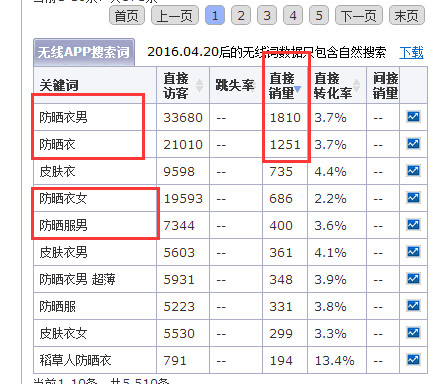The height and width of the screenshot is (384, 440).
Task: Select keyword 防晒衣女
Action: pos(63,198)
